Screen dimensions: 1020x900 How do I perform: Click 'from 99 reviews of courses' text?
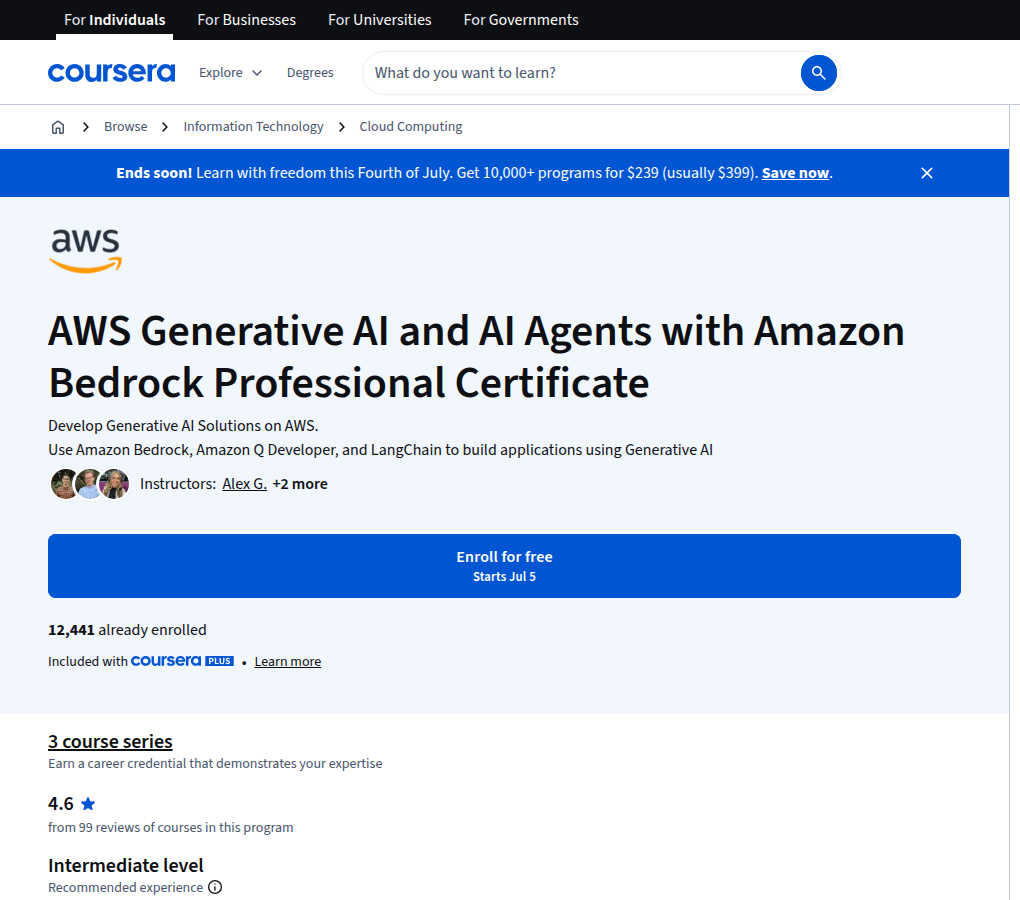click(x=170, y=827)
